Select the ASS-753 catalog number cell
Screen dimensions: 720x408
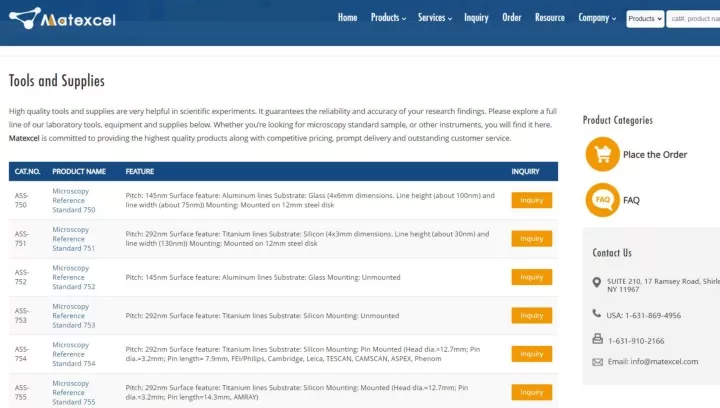click(21, 315)
